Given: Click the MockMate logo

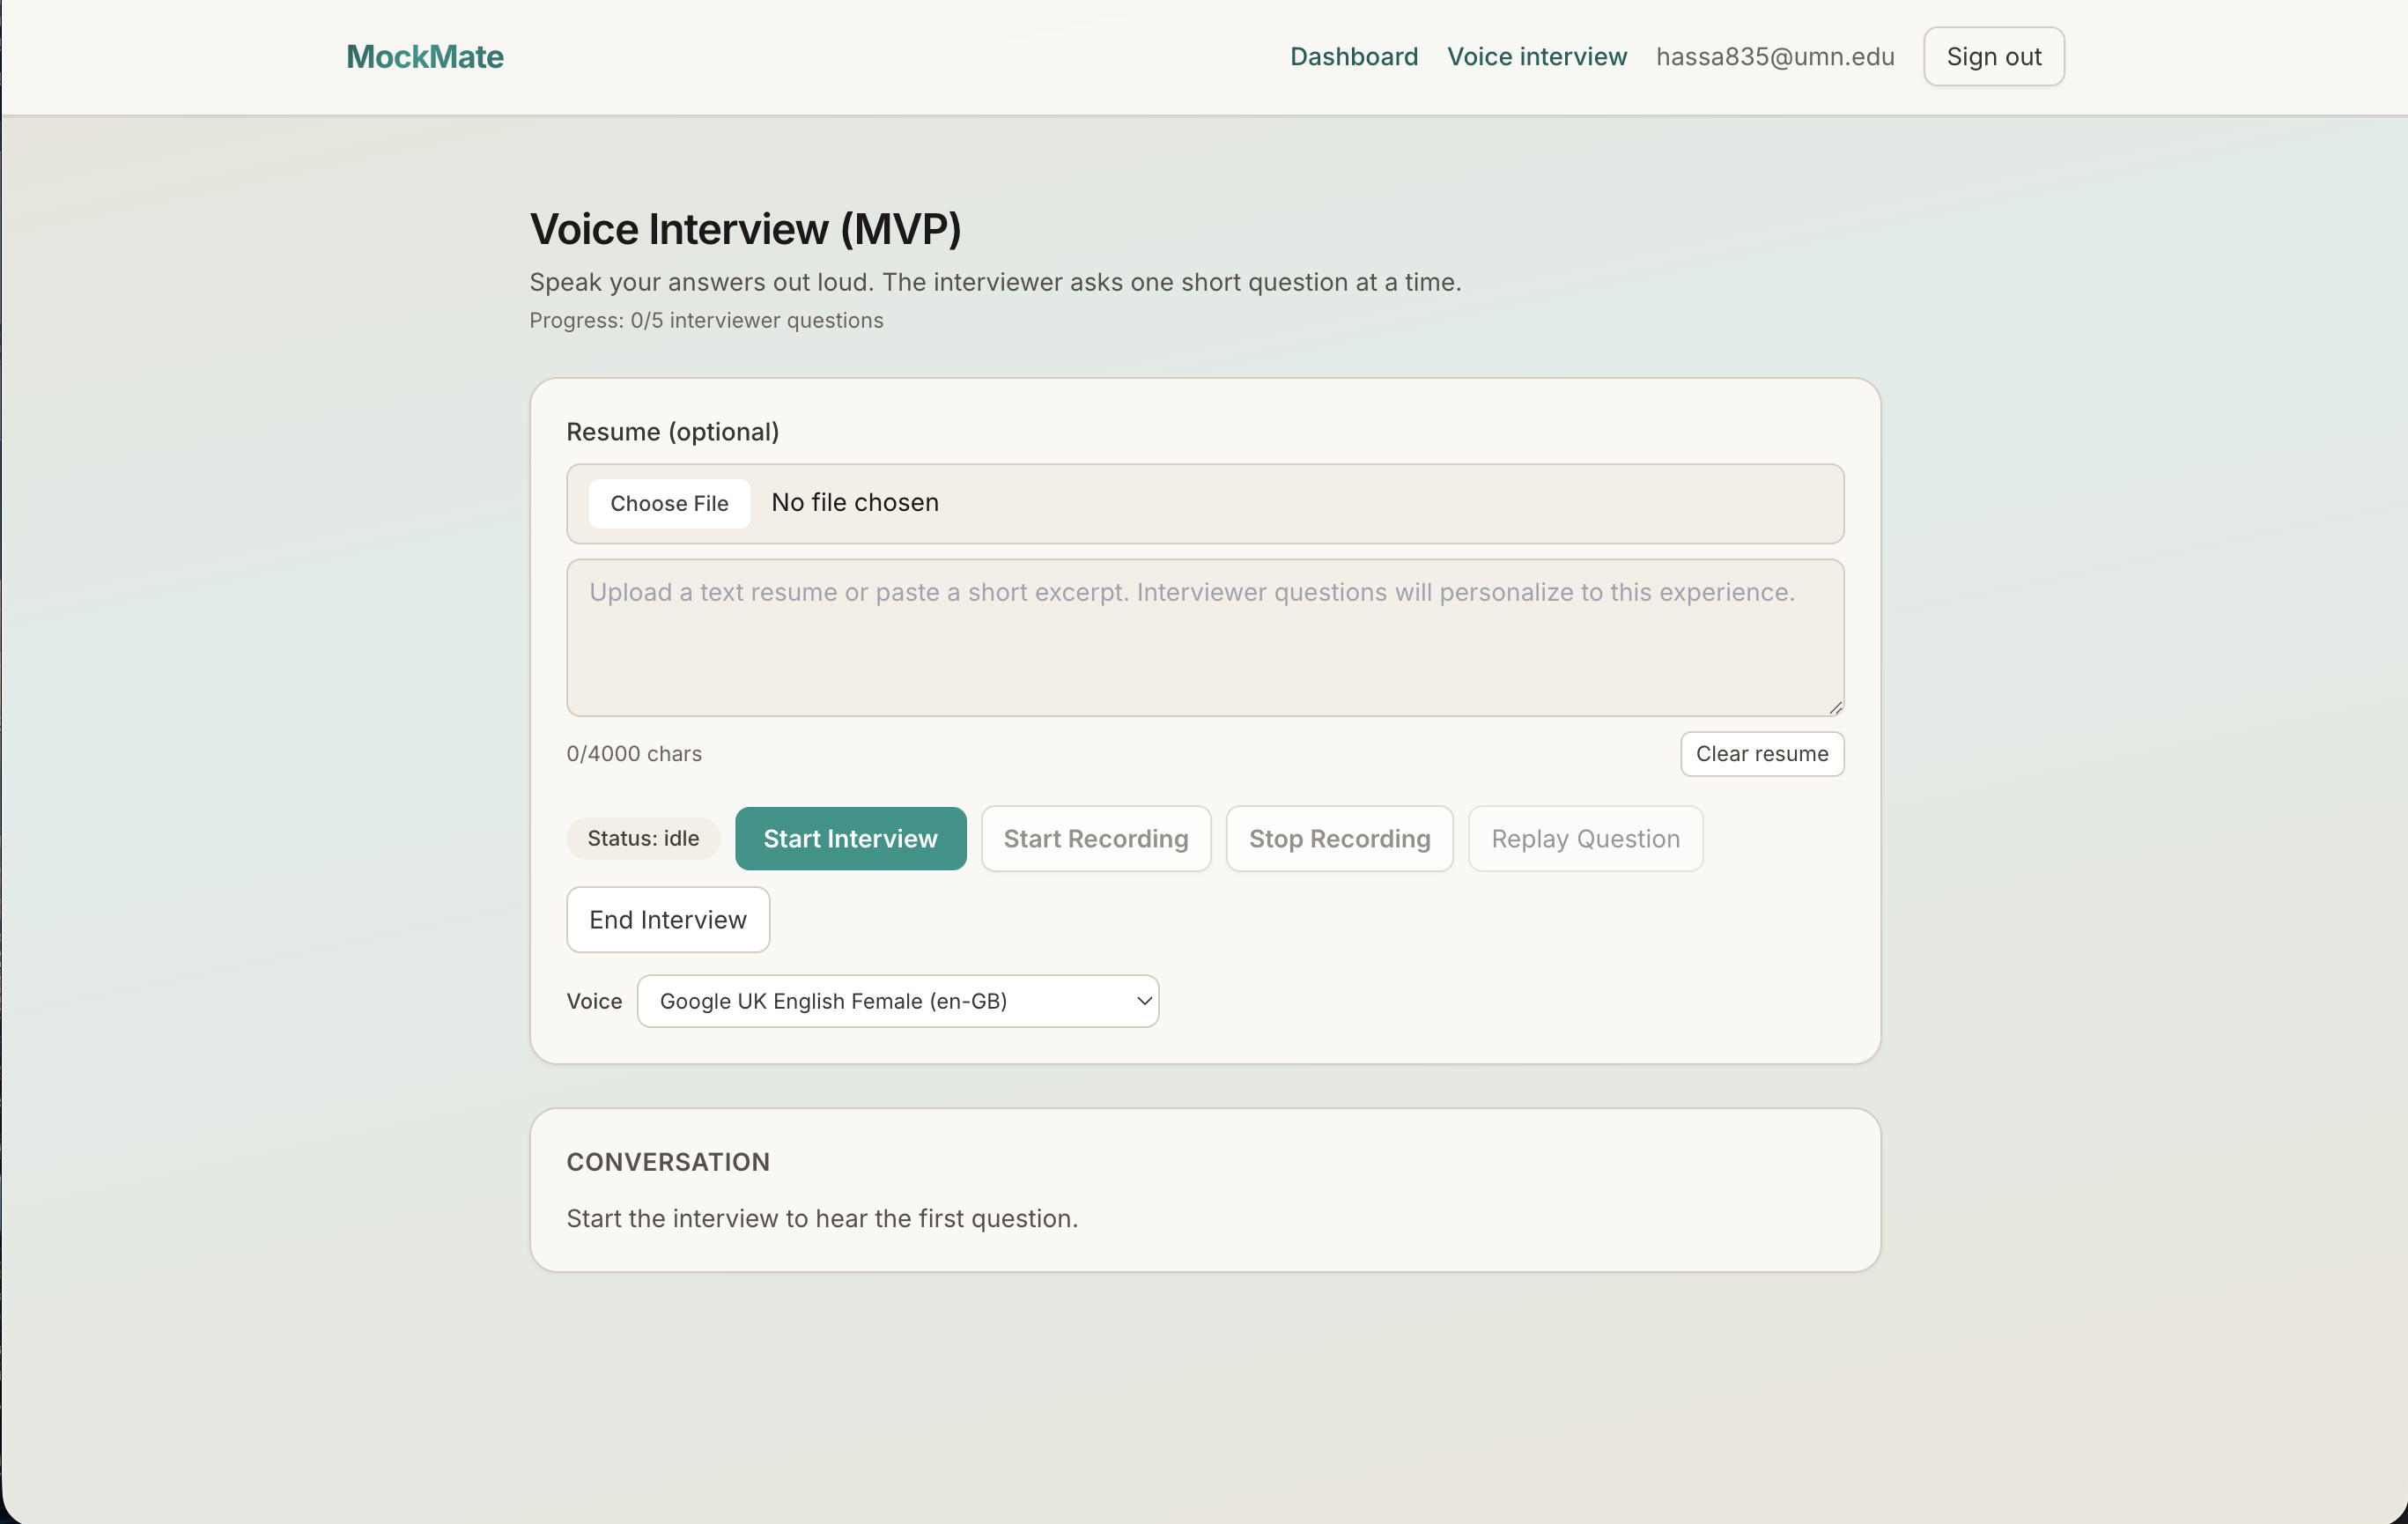Looking at the screenshot, I should (x=424, y=57).
